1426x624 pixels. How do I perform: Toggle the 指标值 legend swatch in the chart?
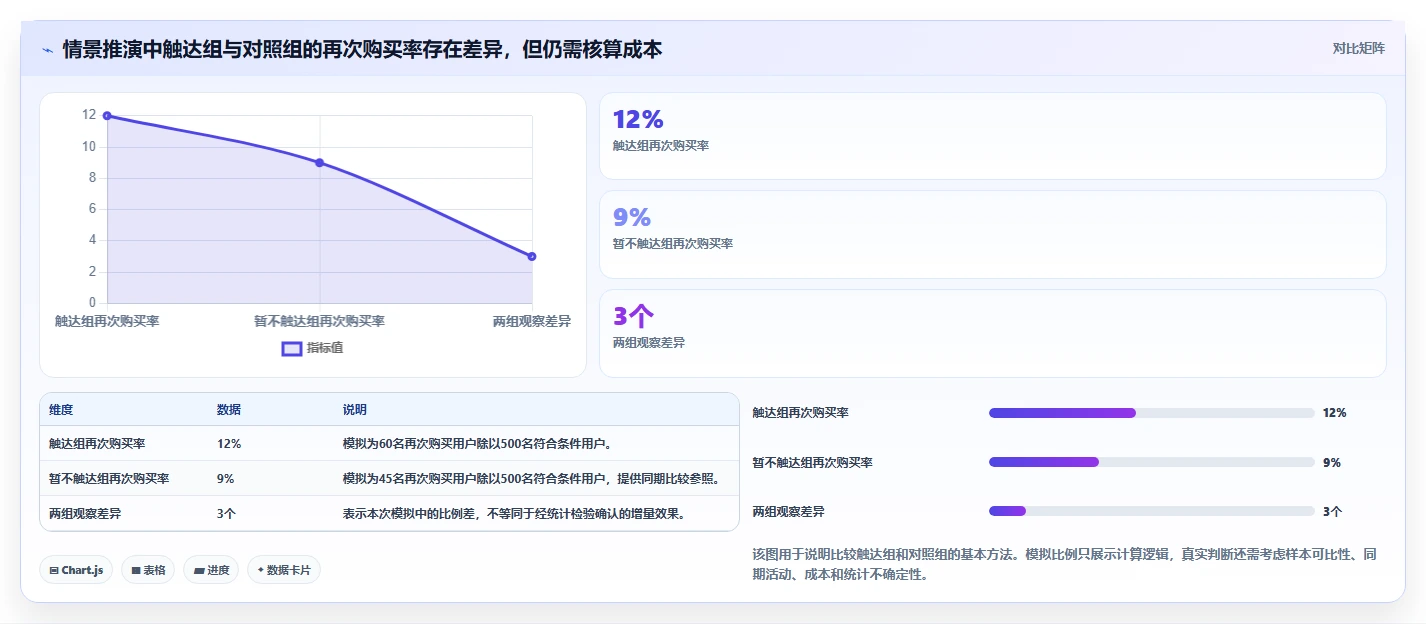(x=292, y=348)
